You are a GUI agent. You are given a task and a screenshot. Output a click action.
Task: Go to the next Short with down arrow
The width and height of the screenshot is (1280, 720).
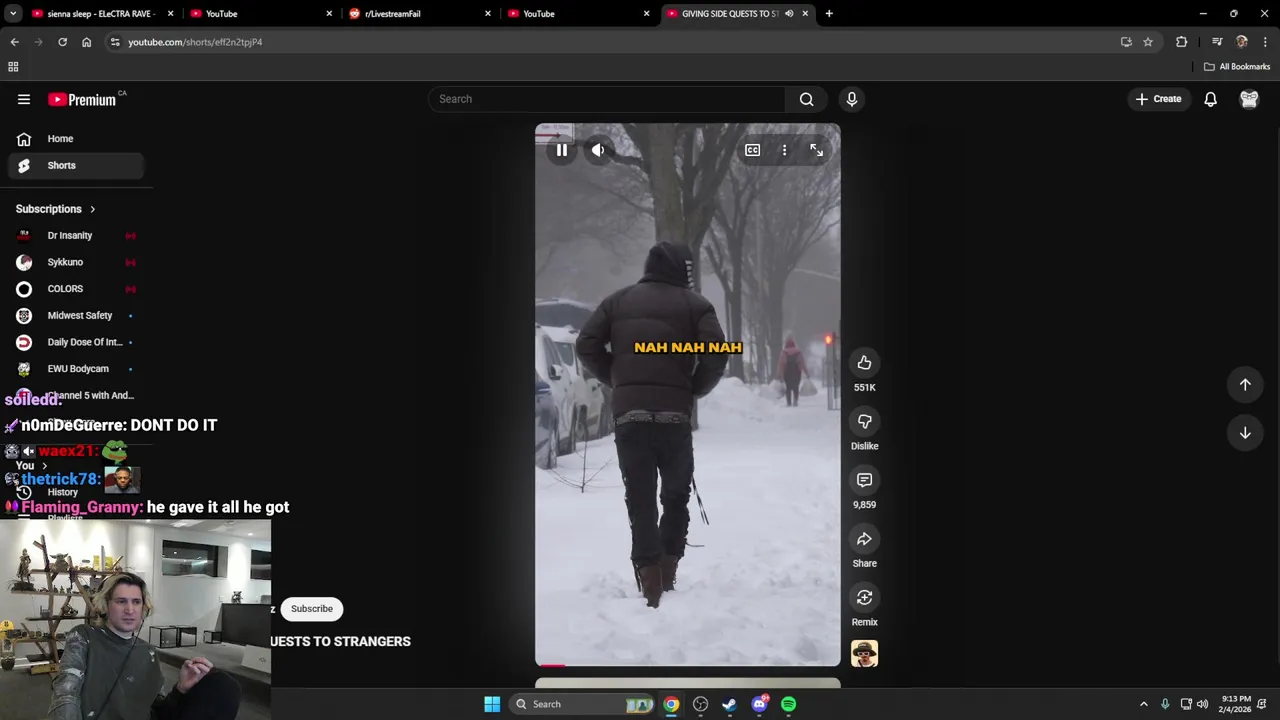[1245, 433]
